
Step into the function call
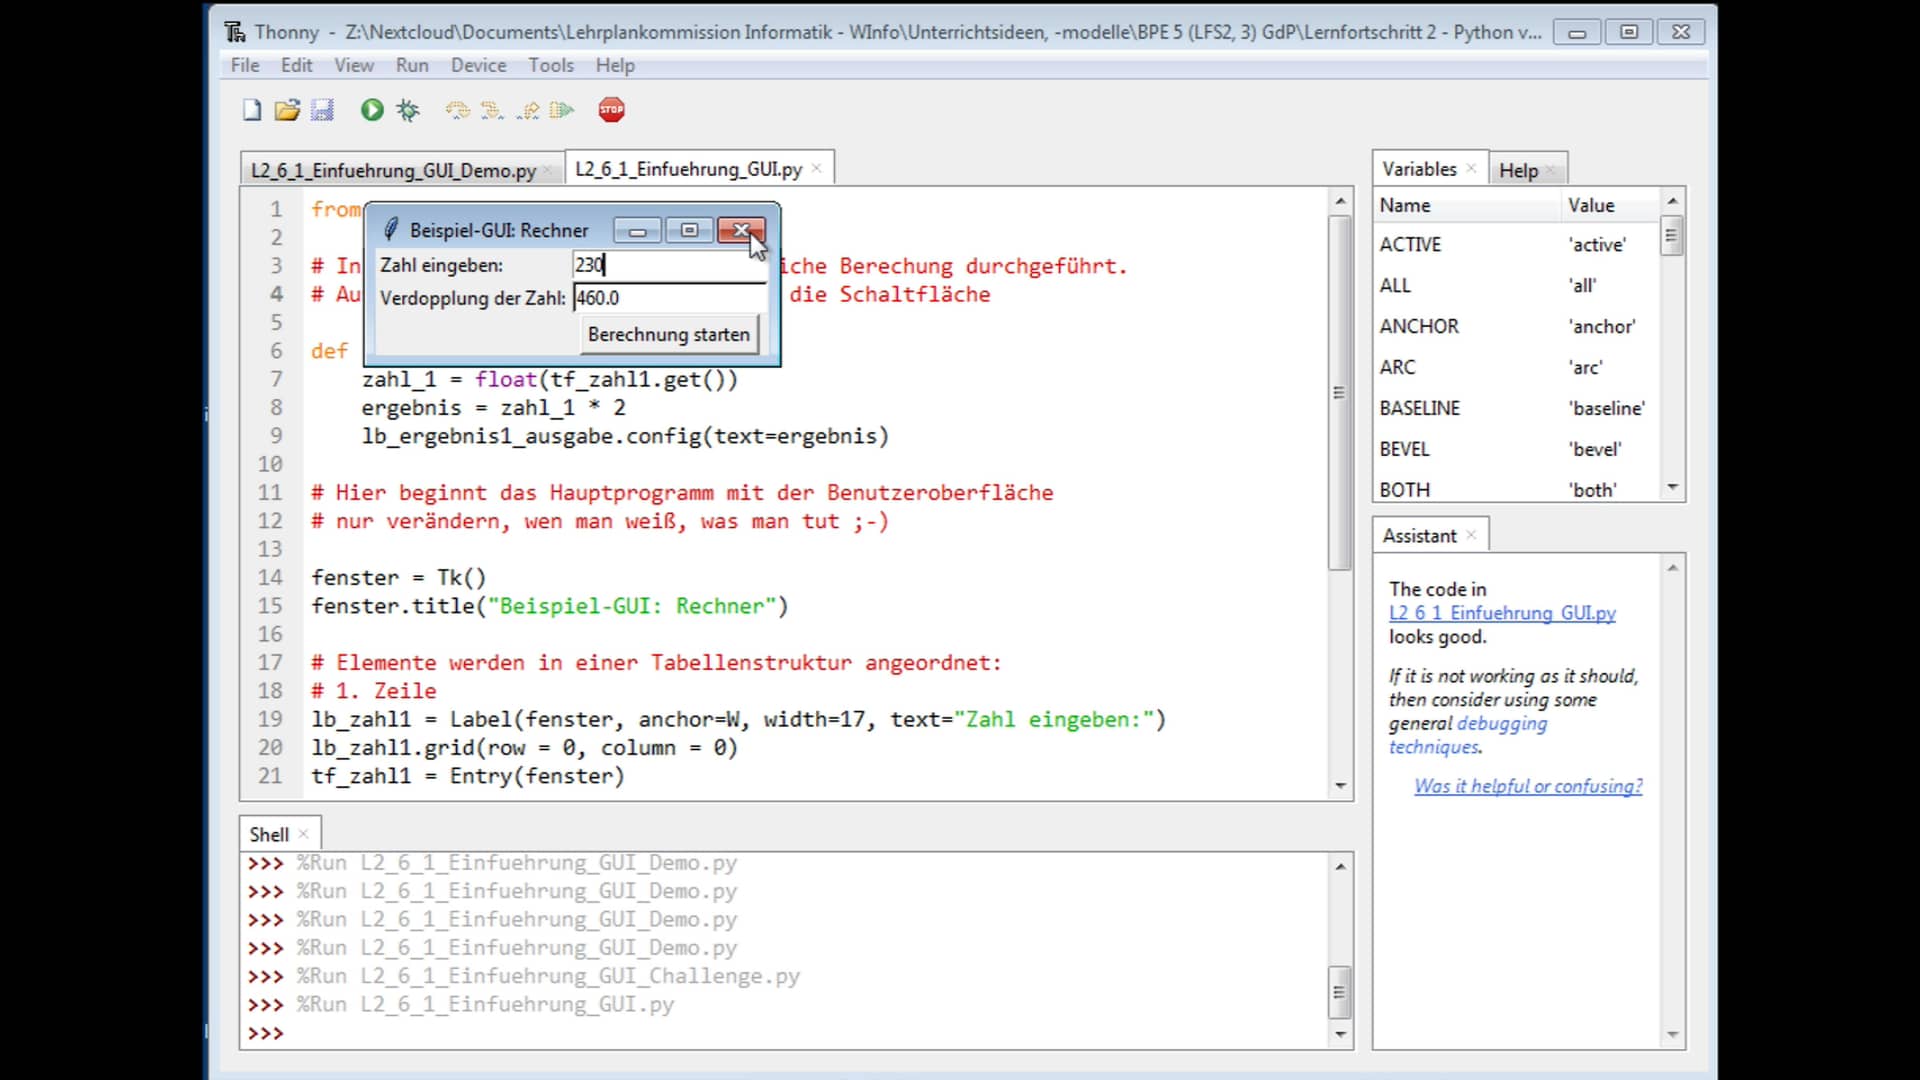(x=491, y=110)
